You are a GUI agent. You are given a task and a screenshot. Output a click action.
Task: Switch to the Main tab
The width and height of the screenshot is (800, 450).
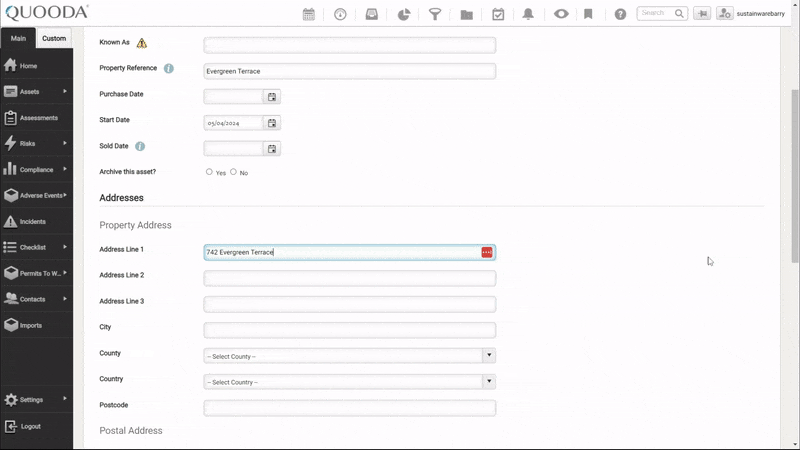[18, 38]
